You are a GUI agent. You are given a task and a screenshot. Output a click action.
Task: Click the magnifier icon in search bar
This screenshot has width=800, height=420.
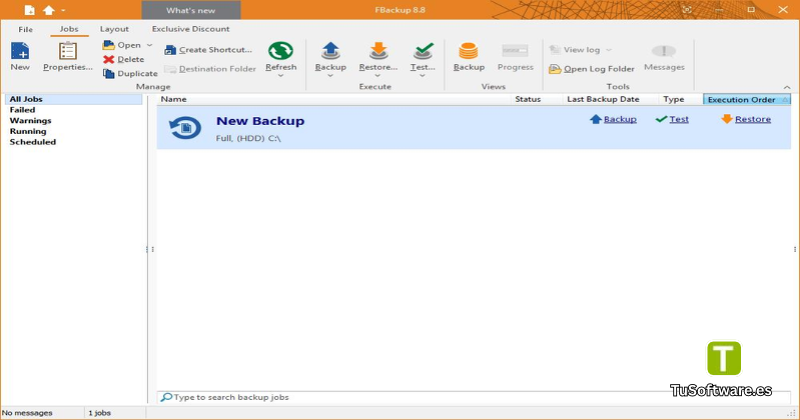coord(166,397)
